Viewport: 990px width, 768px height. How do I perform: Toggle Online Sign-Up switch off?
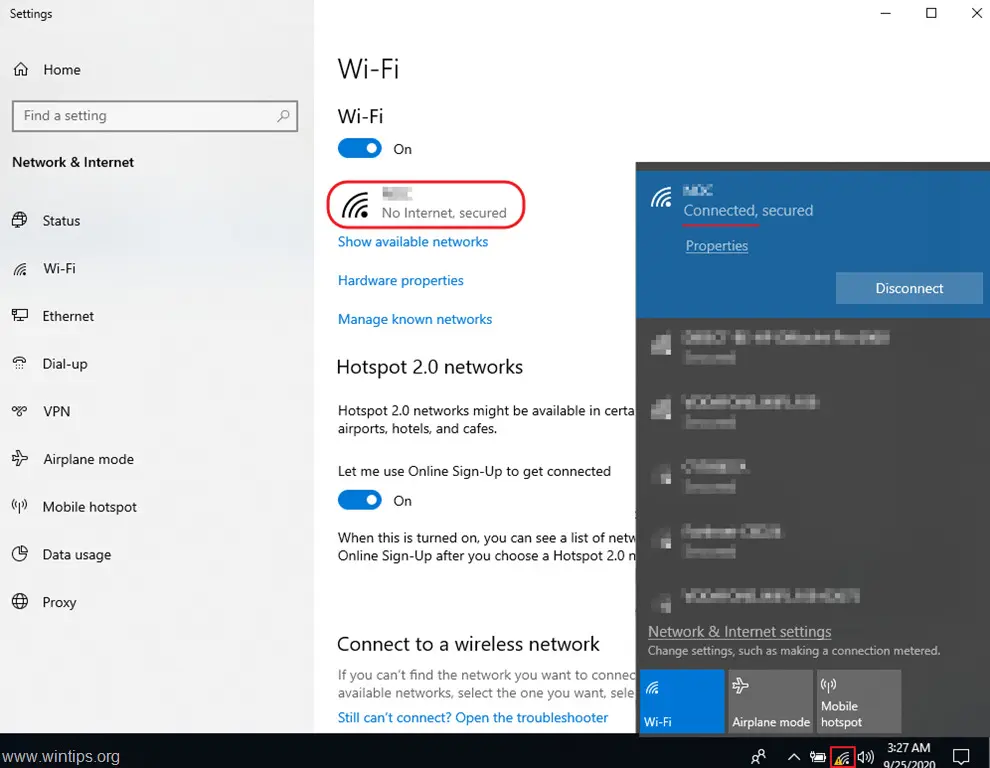pos(360,500)
